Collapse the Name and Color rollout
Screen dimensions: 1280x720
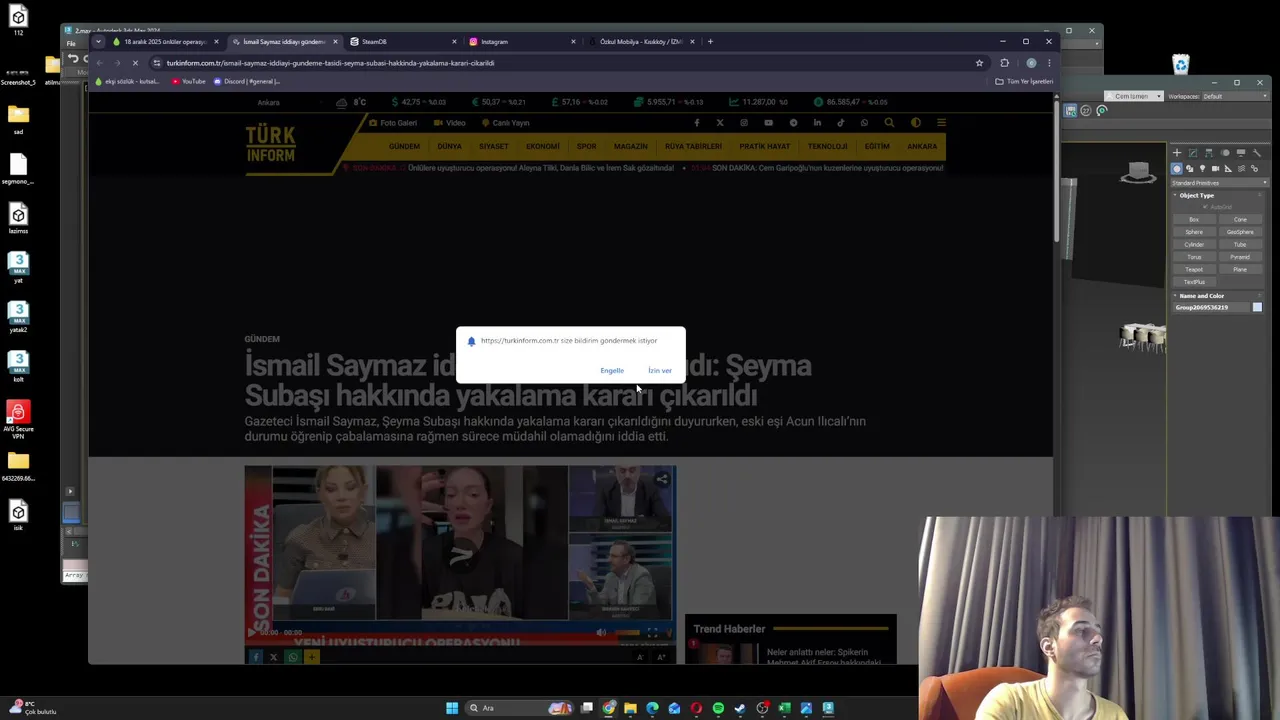(1200, 296)
